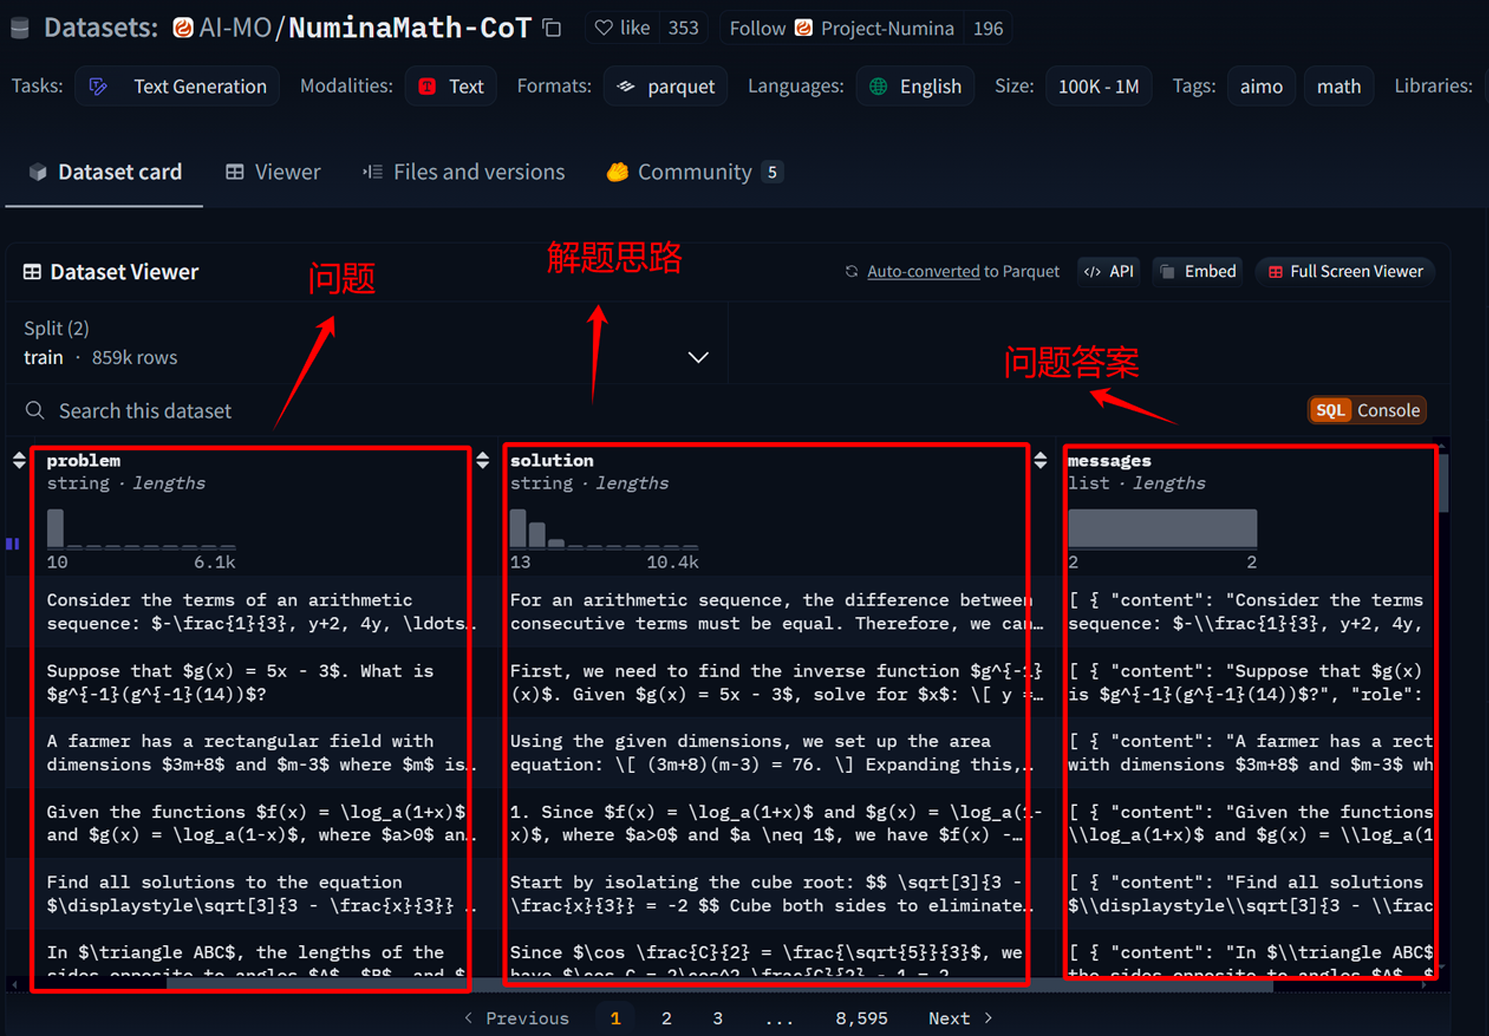Go to Next page
Viewport: 1489px width, 1036px height.
[x=960, y=1018]
